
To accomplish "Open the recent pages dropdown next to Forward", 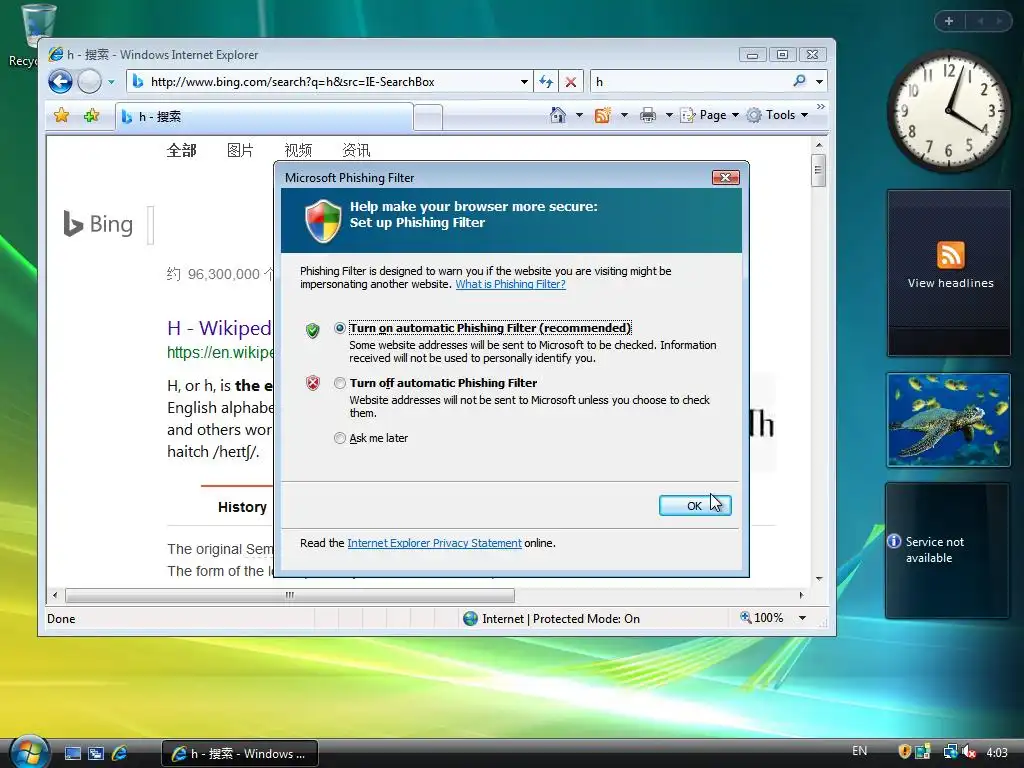I will click(111, 82).
